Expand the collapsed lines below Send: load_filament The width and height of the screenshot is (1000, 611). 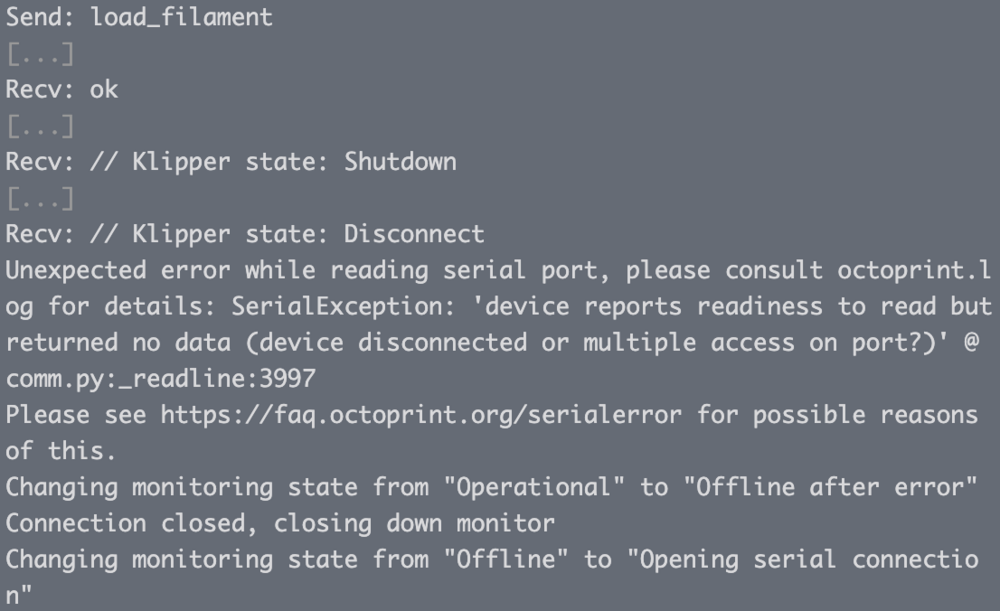click(x=40, y=54)
